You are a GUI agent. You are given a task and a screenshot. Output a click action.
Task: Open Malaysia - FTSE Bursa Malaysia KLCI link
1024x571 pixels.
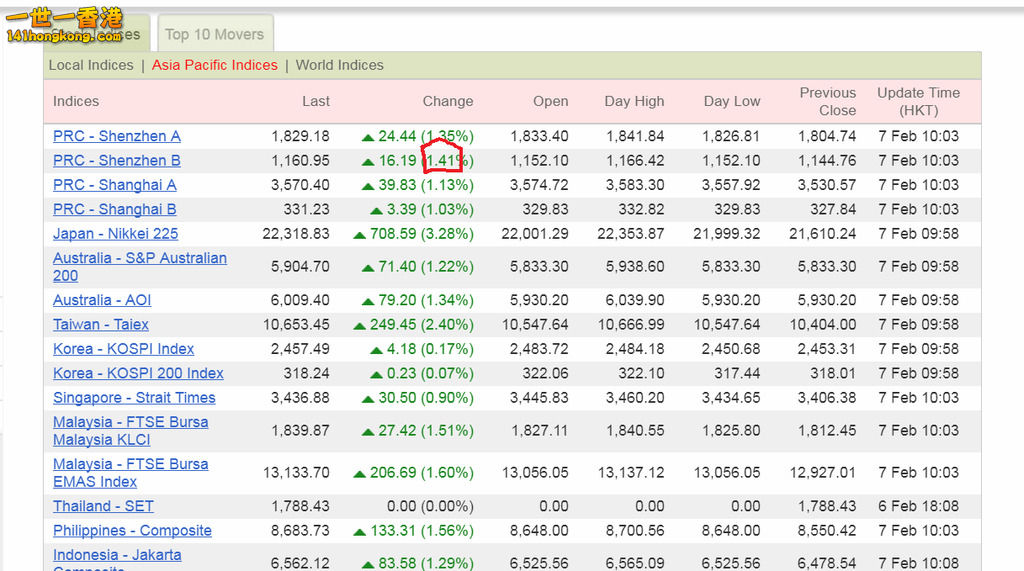coord(131,431)
